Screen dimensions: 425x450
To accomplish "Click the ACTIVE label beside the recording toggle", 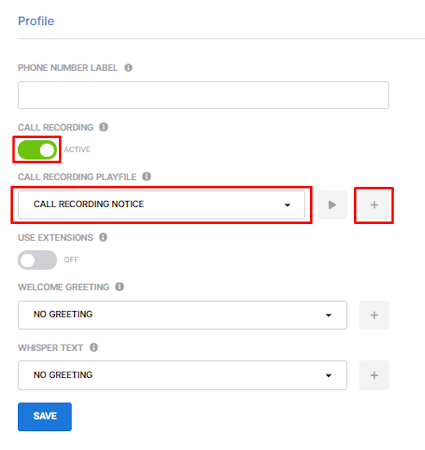I will click(x=77, y=149).
